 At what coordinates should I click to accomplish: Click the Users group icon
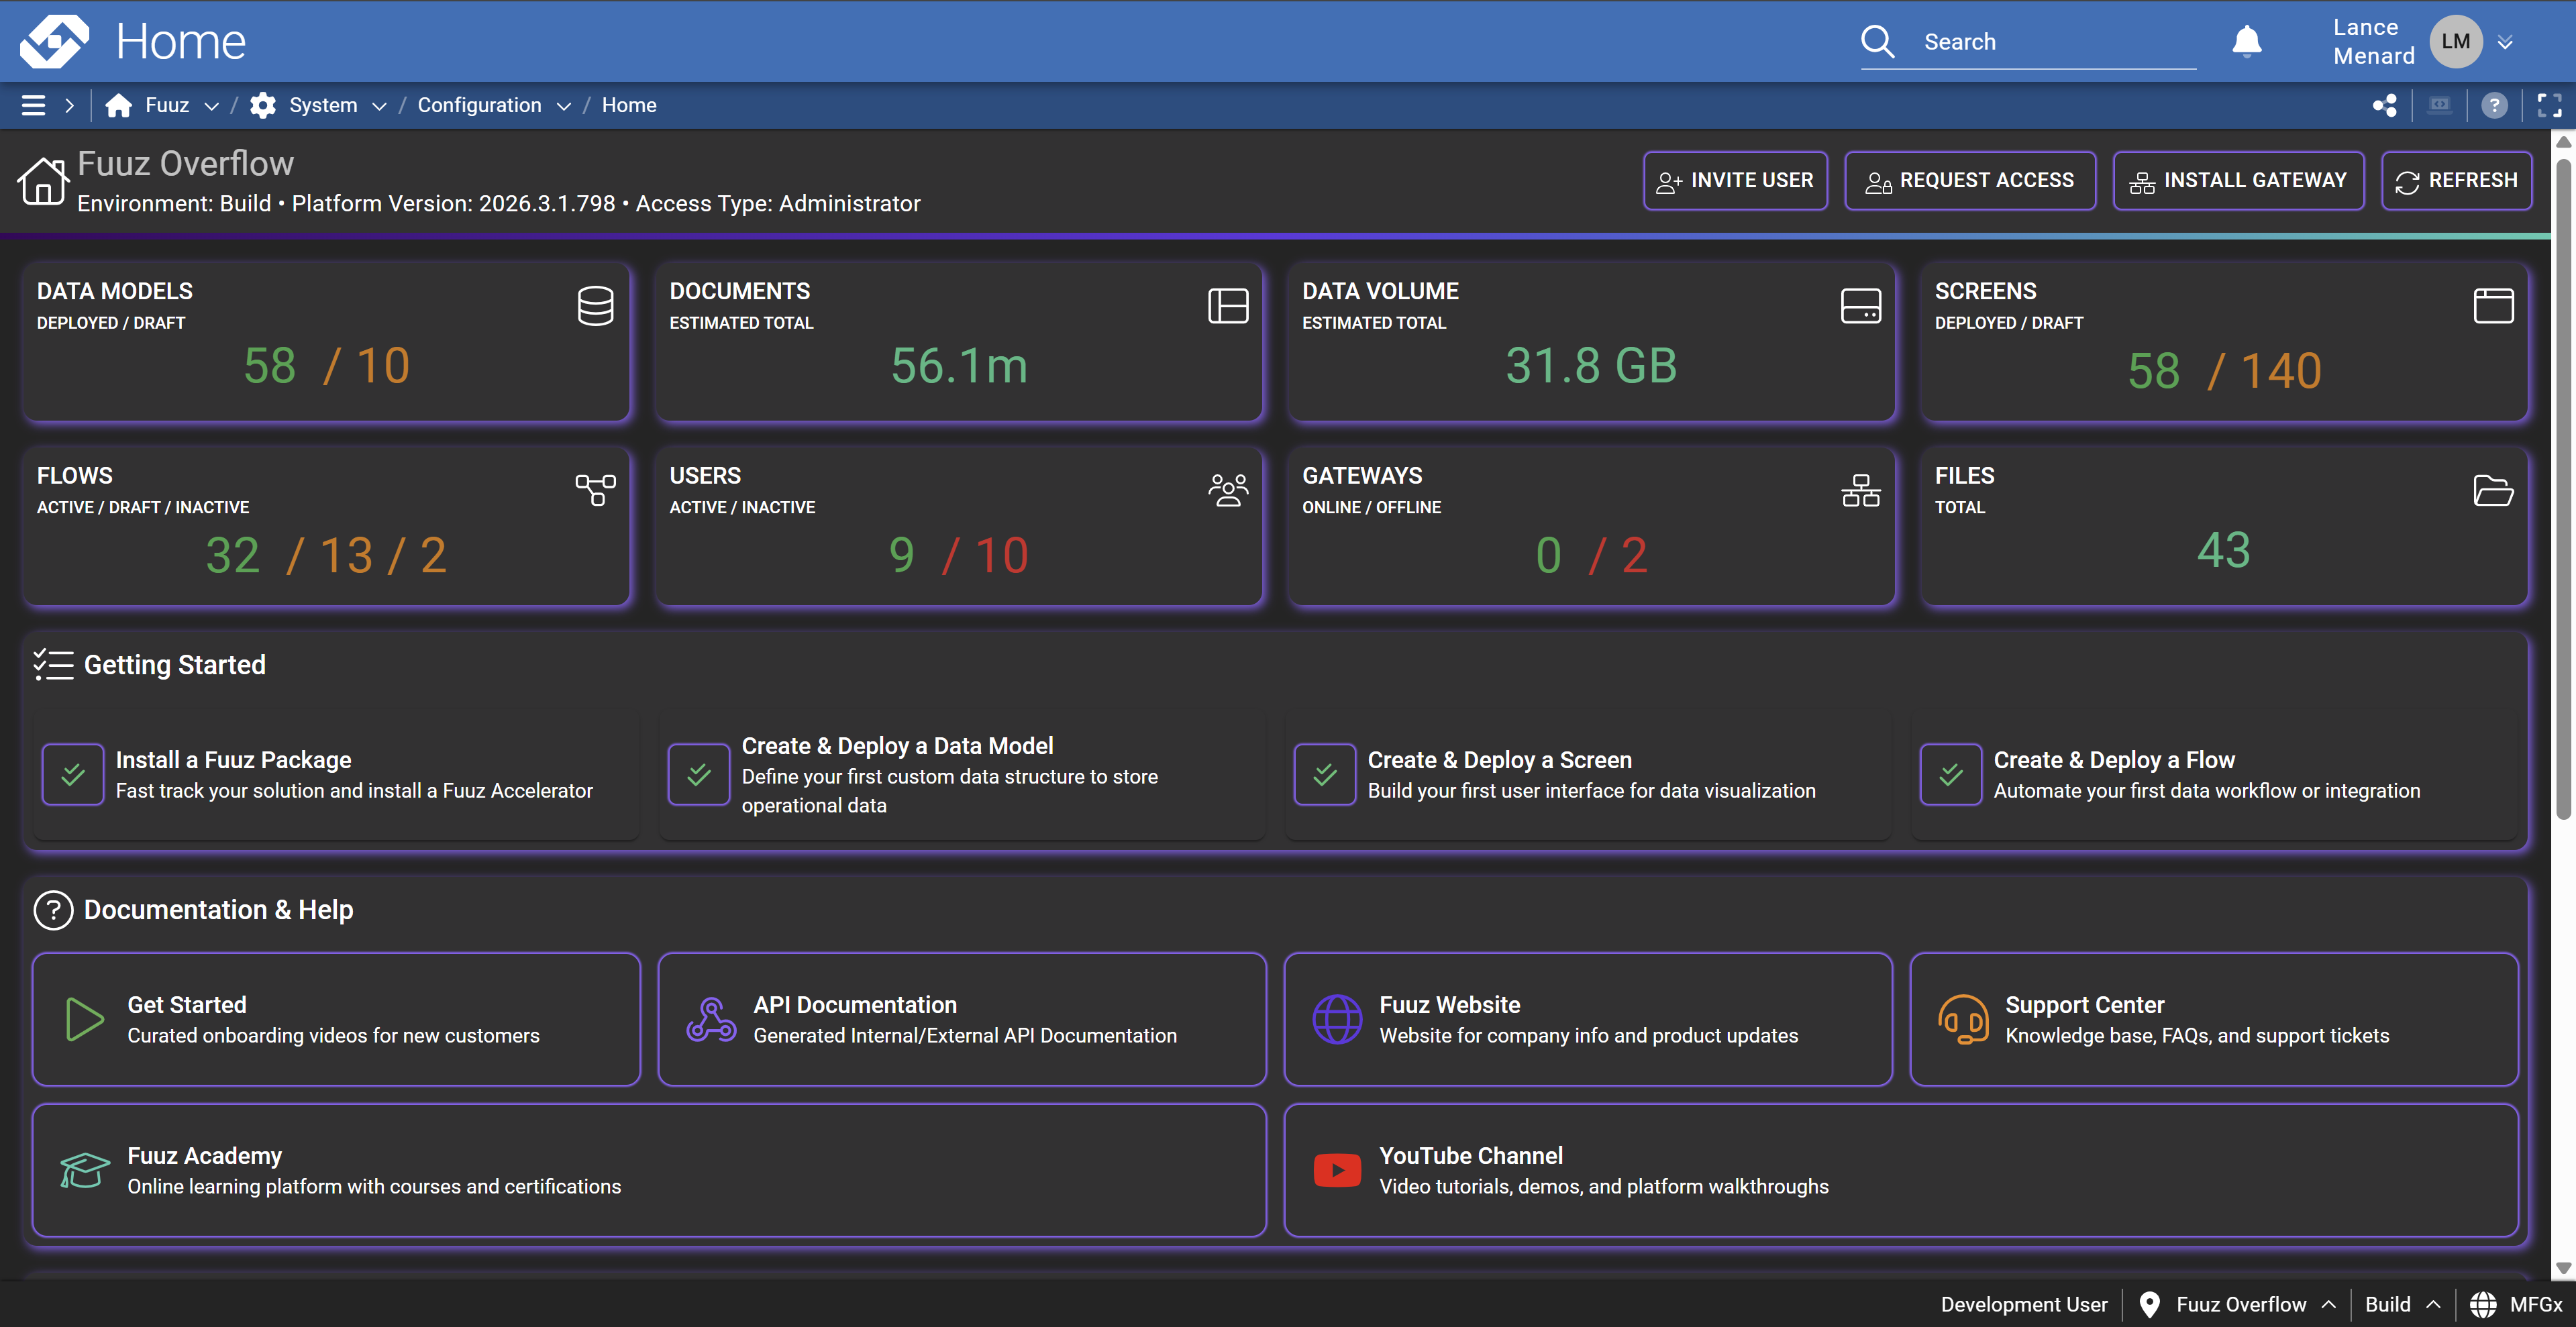(1228, 490)
